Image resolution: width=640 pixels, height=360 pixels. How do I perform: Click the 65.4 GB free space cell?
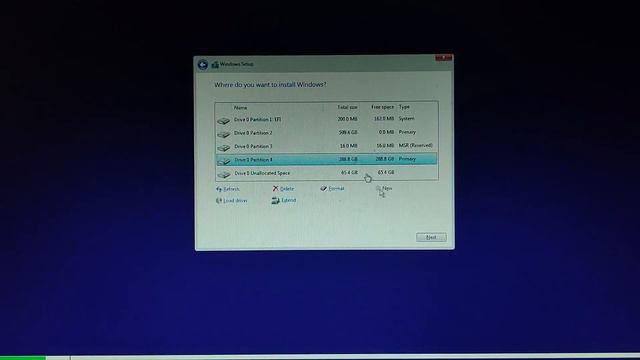(x=386, y=173)
